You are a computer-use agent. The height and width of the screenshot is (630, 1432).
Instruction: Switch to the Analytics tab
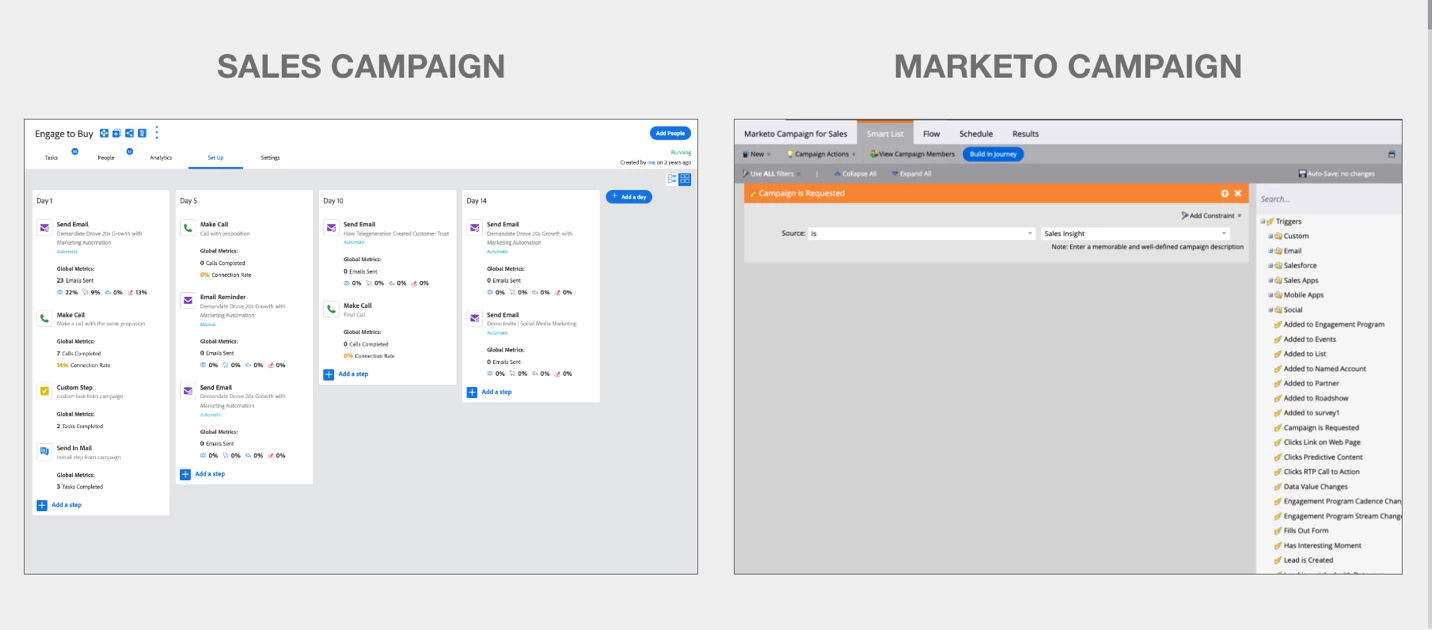point(161,158)
